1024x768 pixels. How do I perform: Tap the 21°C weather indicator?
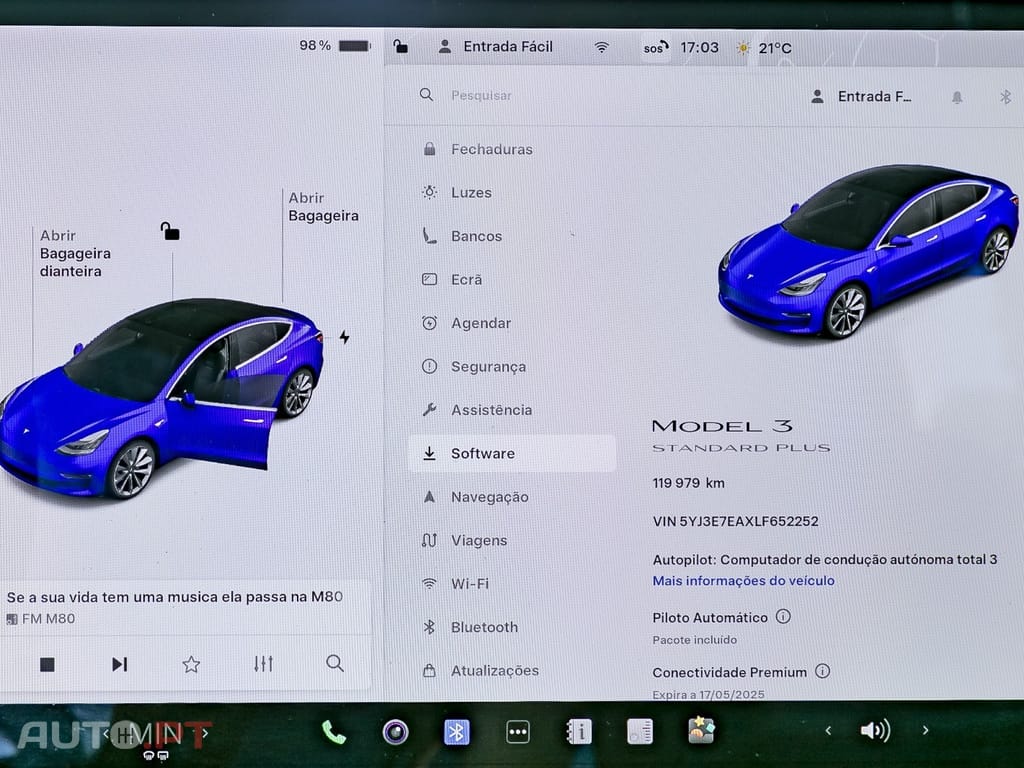(x=764, y=48)
